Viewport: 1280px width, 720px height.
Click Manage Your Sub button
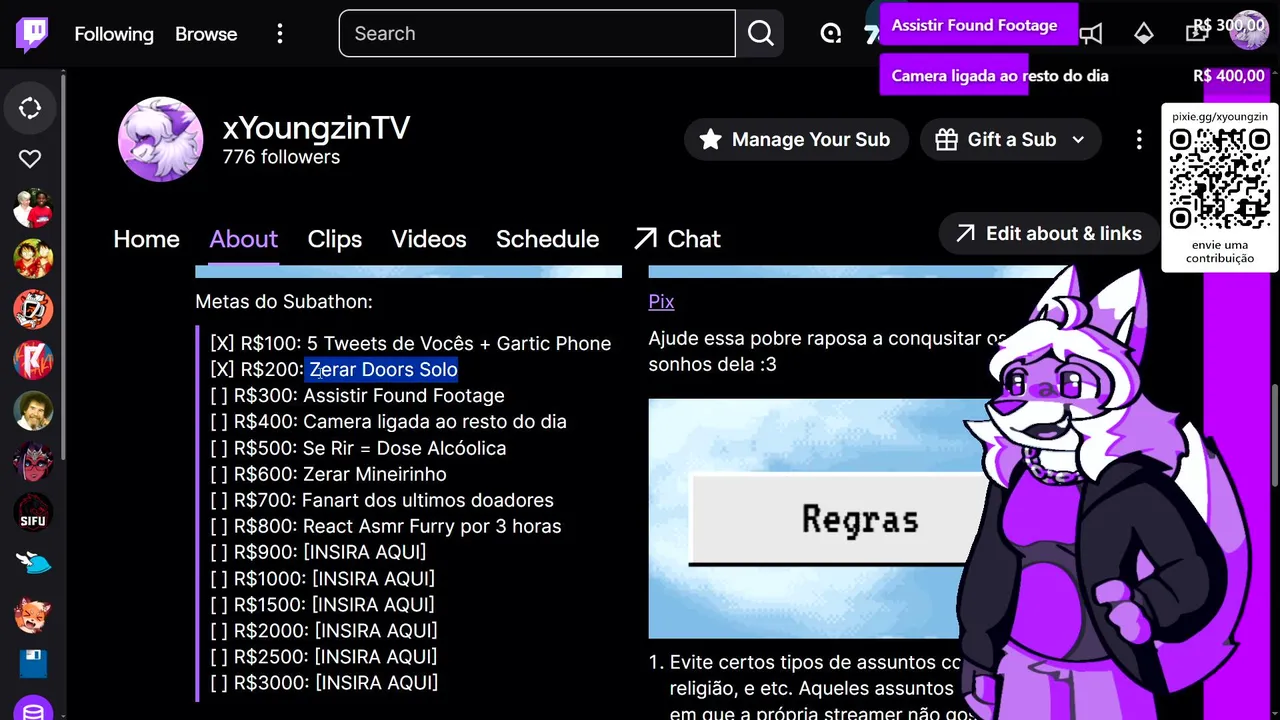795,139
